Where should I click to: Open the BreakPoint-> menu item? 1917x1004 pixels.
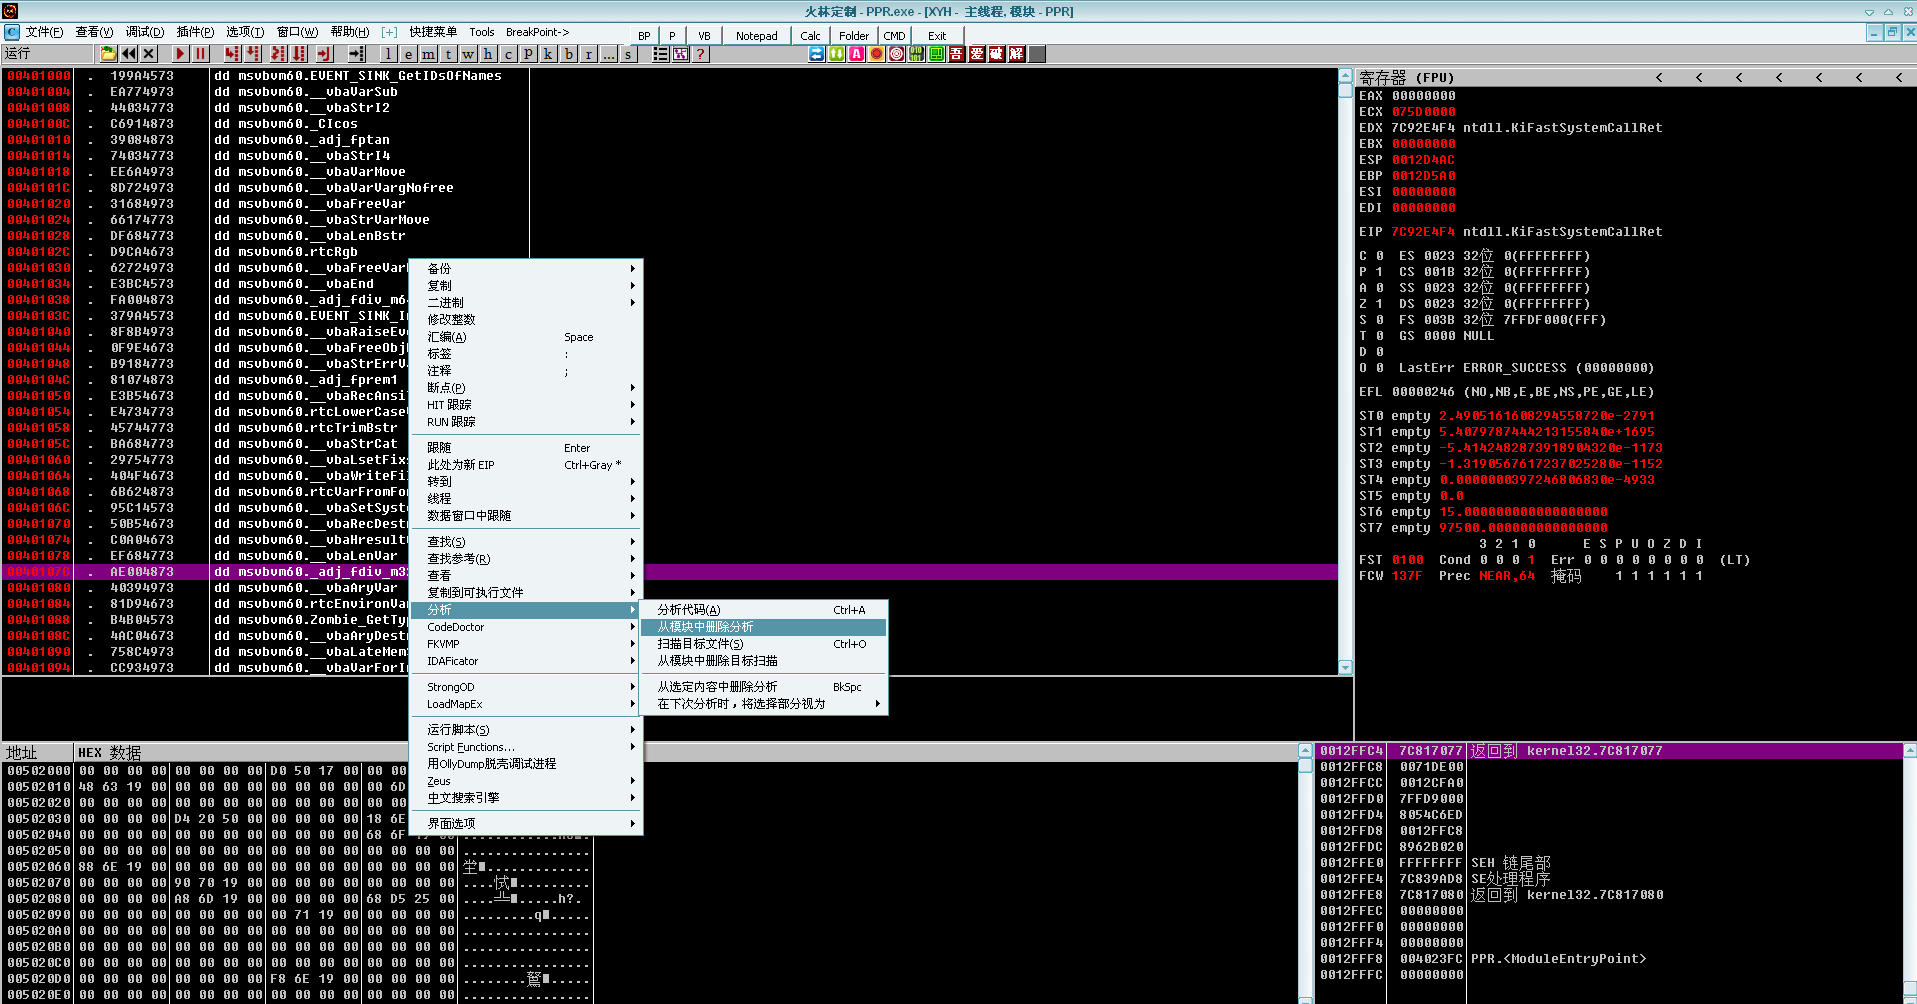tap(537, 31)
